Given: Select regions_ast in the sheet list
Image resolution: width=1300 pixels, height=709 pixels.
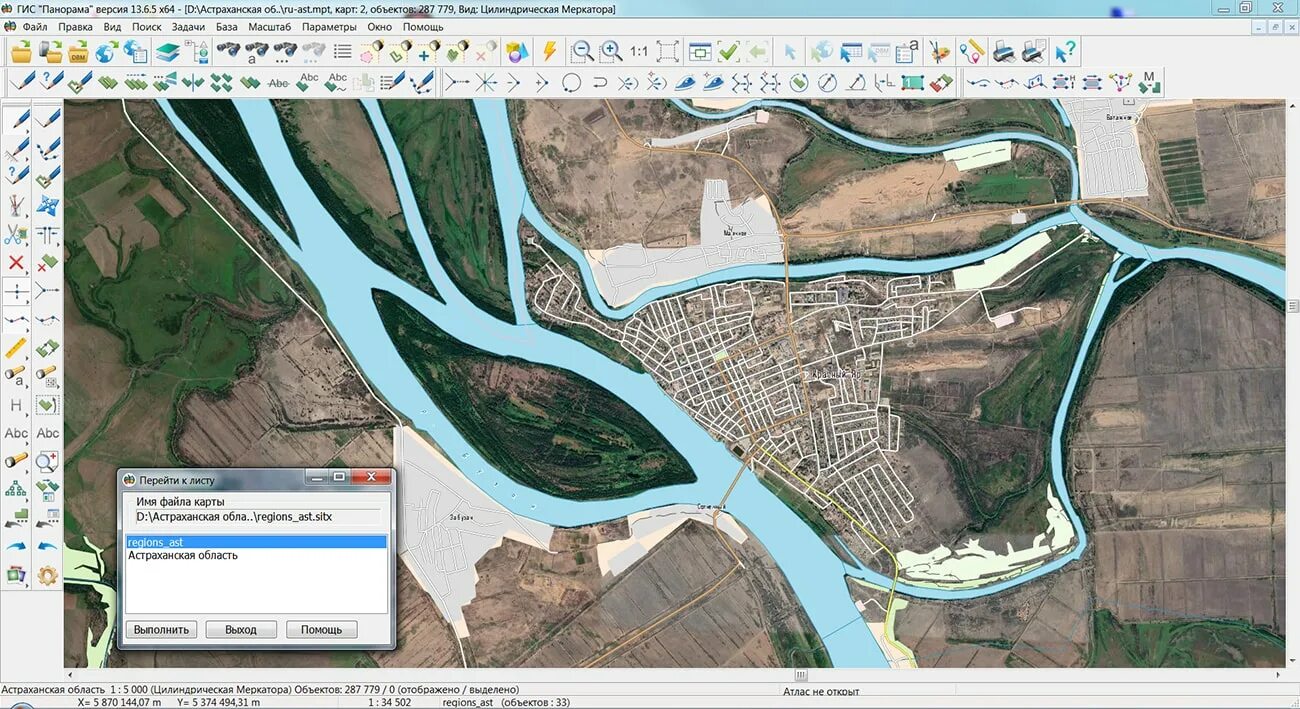Looking at the screenshot, I should click(x=256, y=542).
